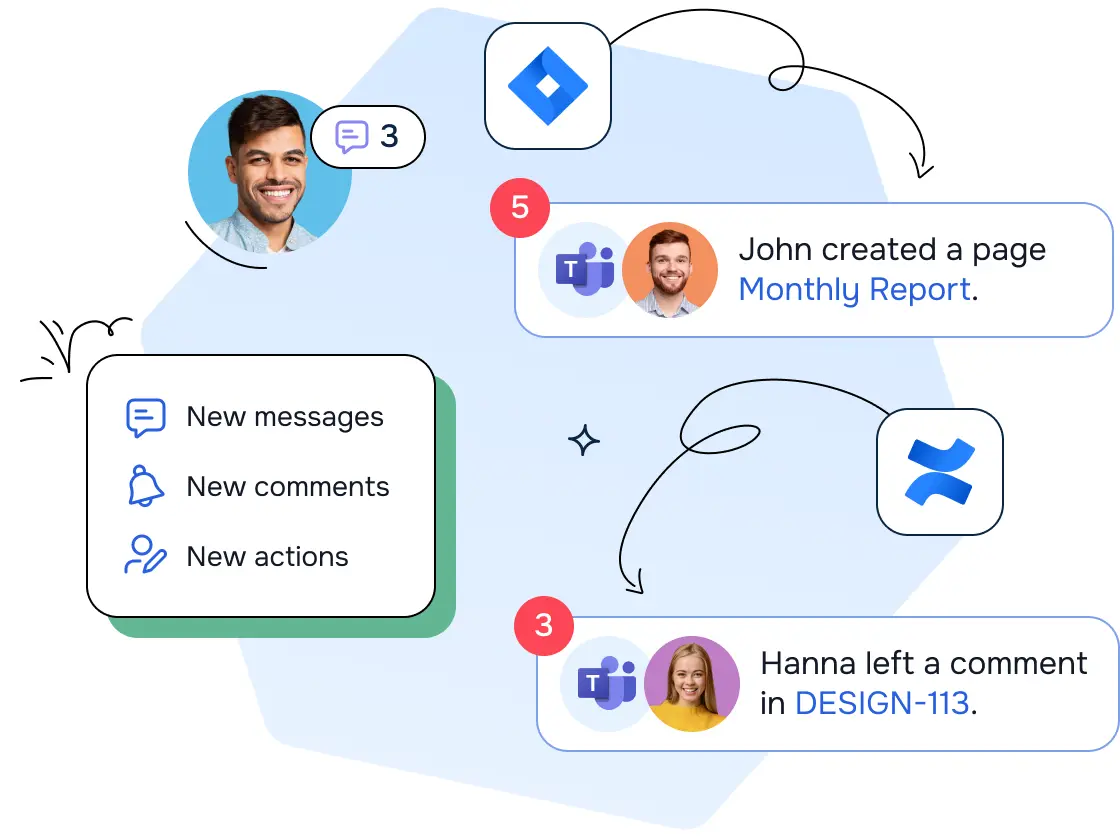Select the New actions menu entry

tap(267, 556)
